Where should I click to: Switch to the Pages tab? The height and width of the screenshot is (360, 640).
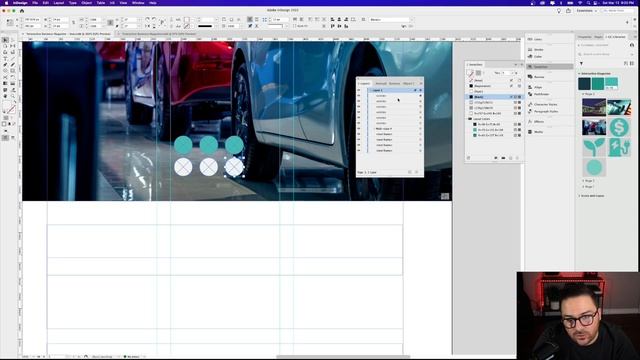coord(598,37)
